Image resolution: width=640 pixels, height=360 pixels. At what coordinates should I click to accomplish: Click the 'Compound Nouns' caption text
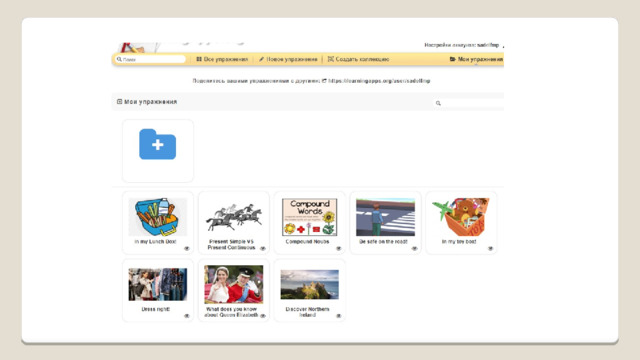point(307,242)
